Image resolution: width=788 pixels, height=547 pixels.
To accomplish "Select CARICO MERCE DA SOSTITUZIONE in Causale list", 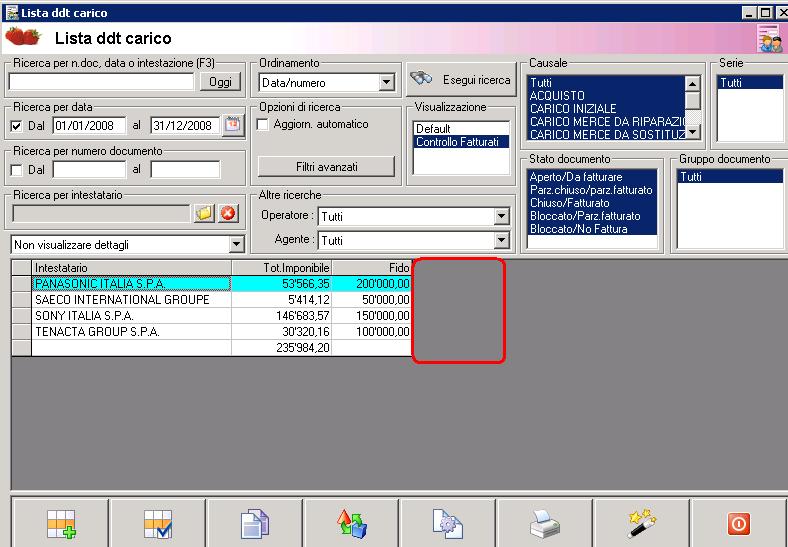I will [x=606, y=135].
